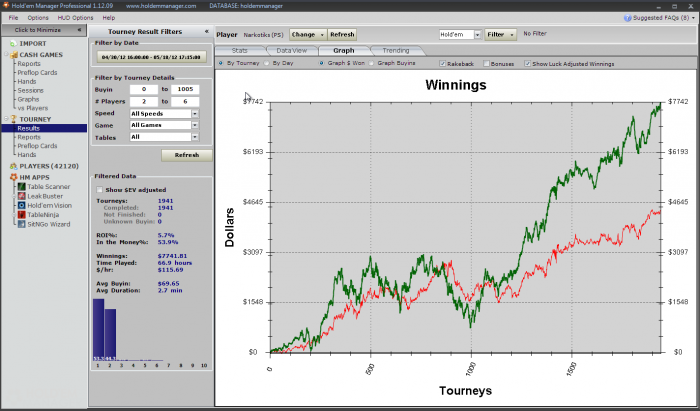Screen dimensions: 700x411
Task: Open the Tables dropdown
Action: tap(195, 137)
